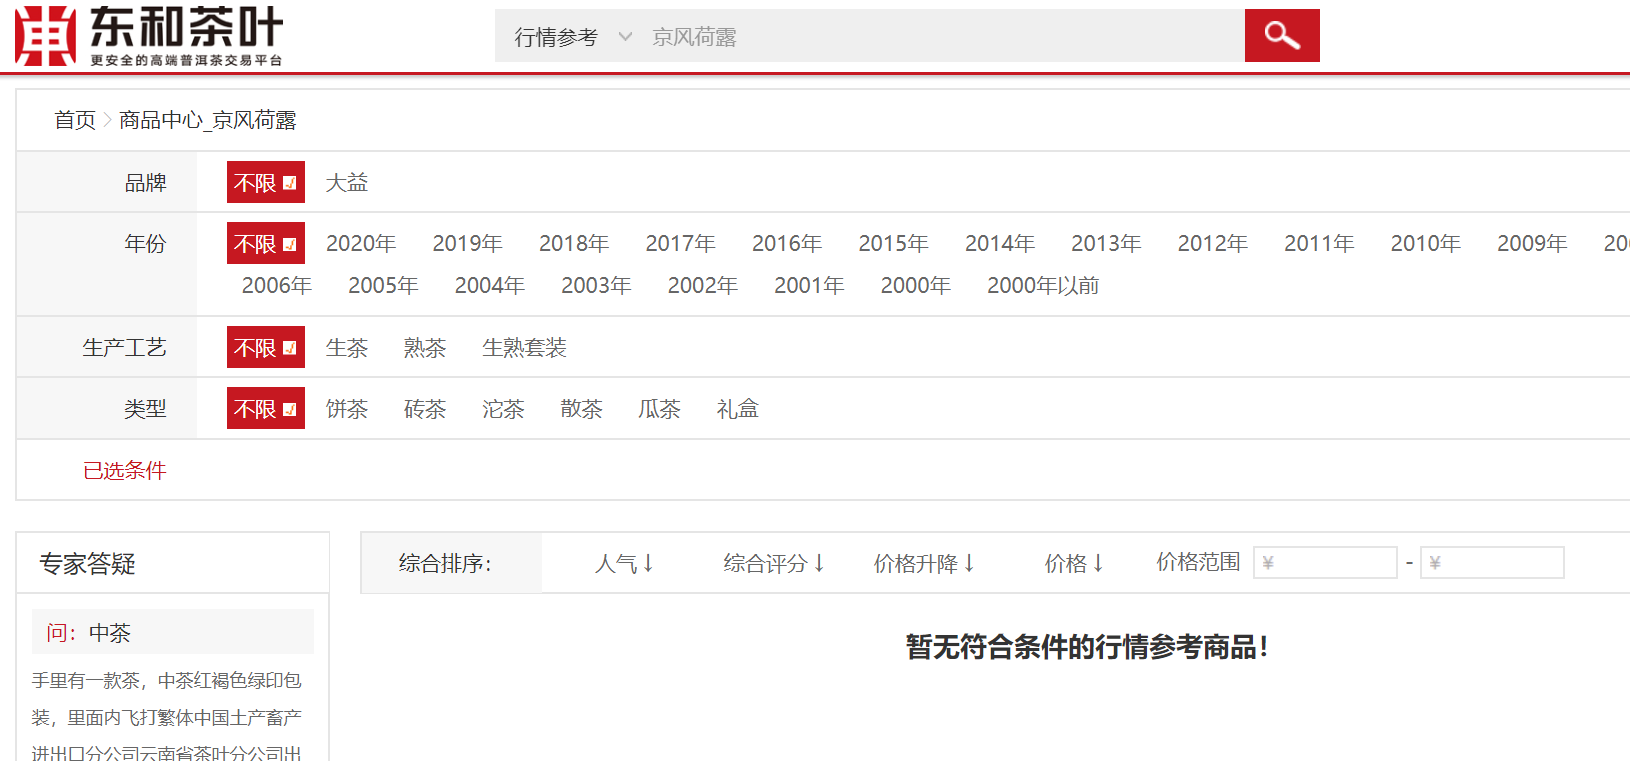Filter by year 2020年
Image resolution: width=1630 pixels, height=761 pixels.
click(x=360, y=244)
